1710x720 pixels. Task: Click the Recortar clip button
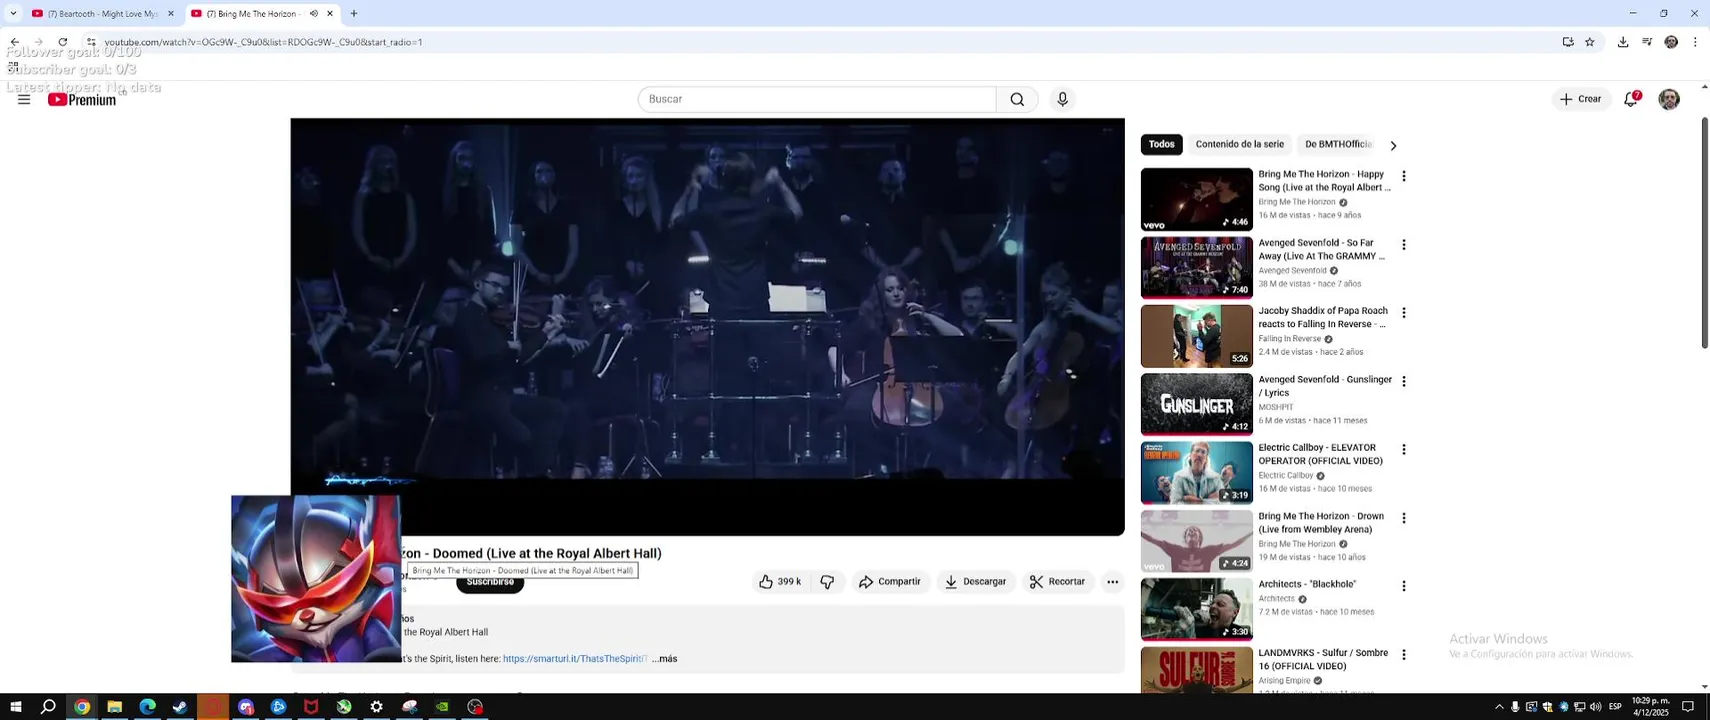pos(1058,582)
